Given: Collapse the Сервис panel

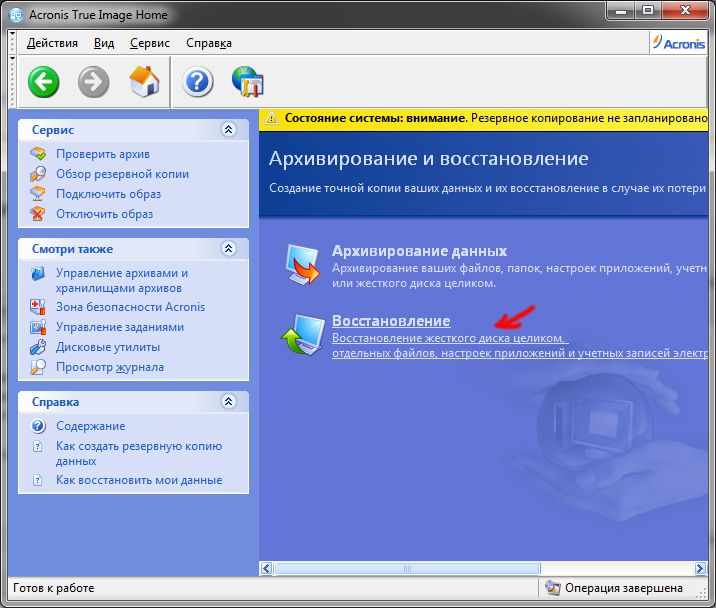Looking at the screenshot, I should click(x=228, y=130).
